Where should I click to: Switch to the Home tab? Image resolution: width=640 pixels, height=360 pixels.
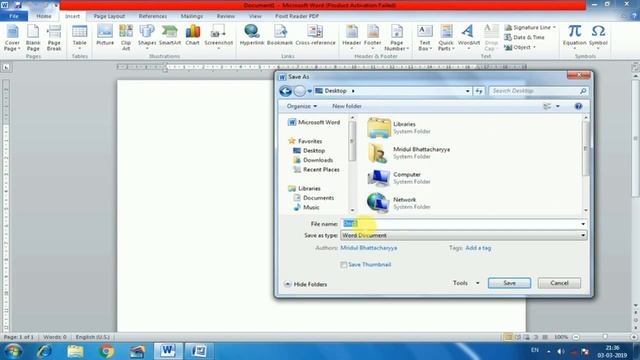[x=44, y=16]
